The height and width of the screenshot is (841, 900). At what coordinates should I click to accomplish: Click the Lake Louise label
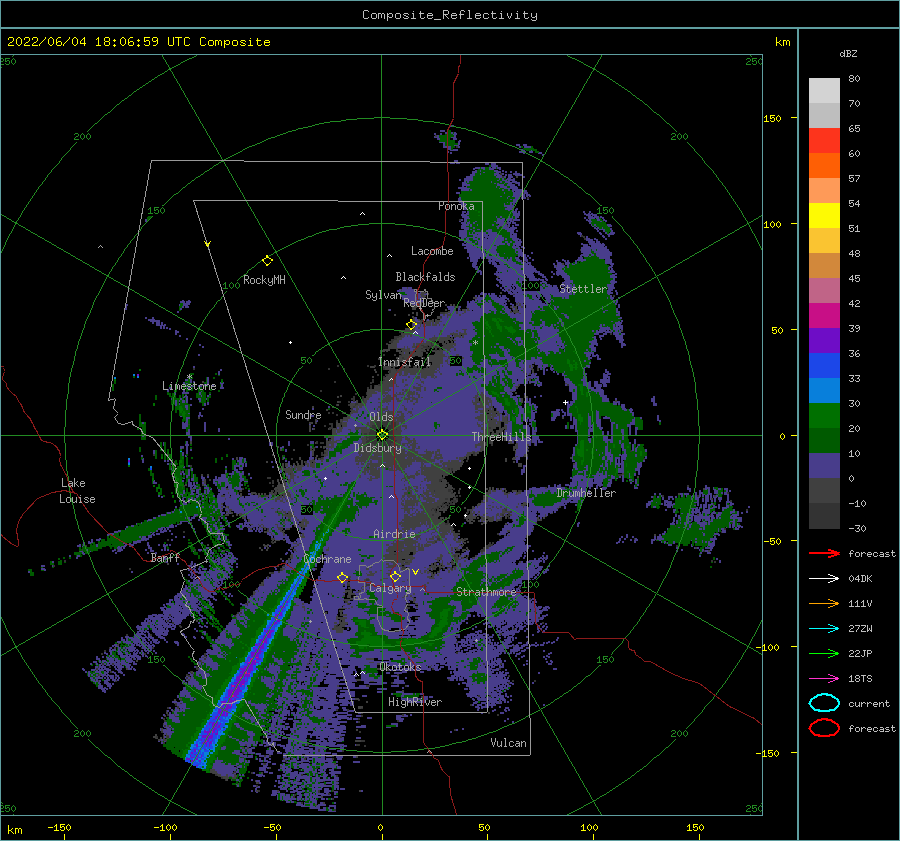(77, 491)
